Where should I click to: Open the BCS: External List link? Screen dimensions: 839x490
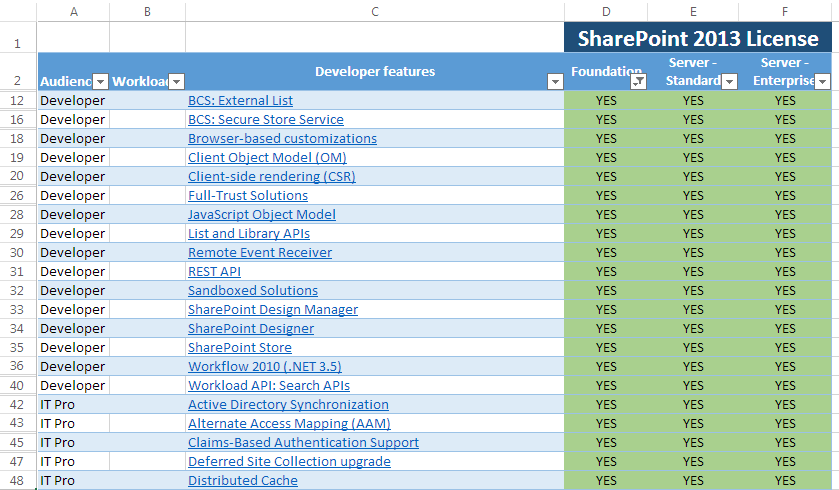pos(240,100)
